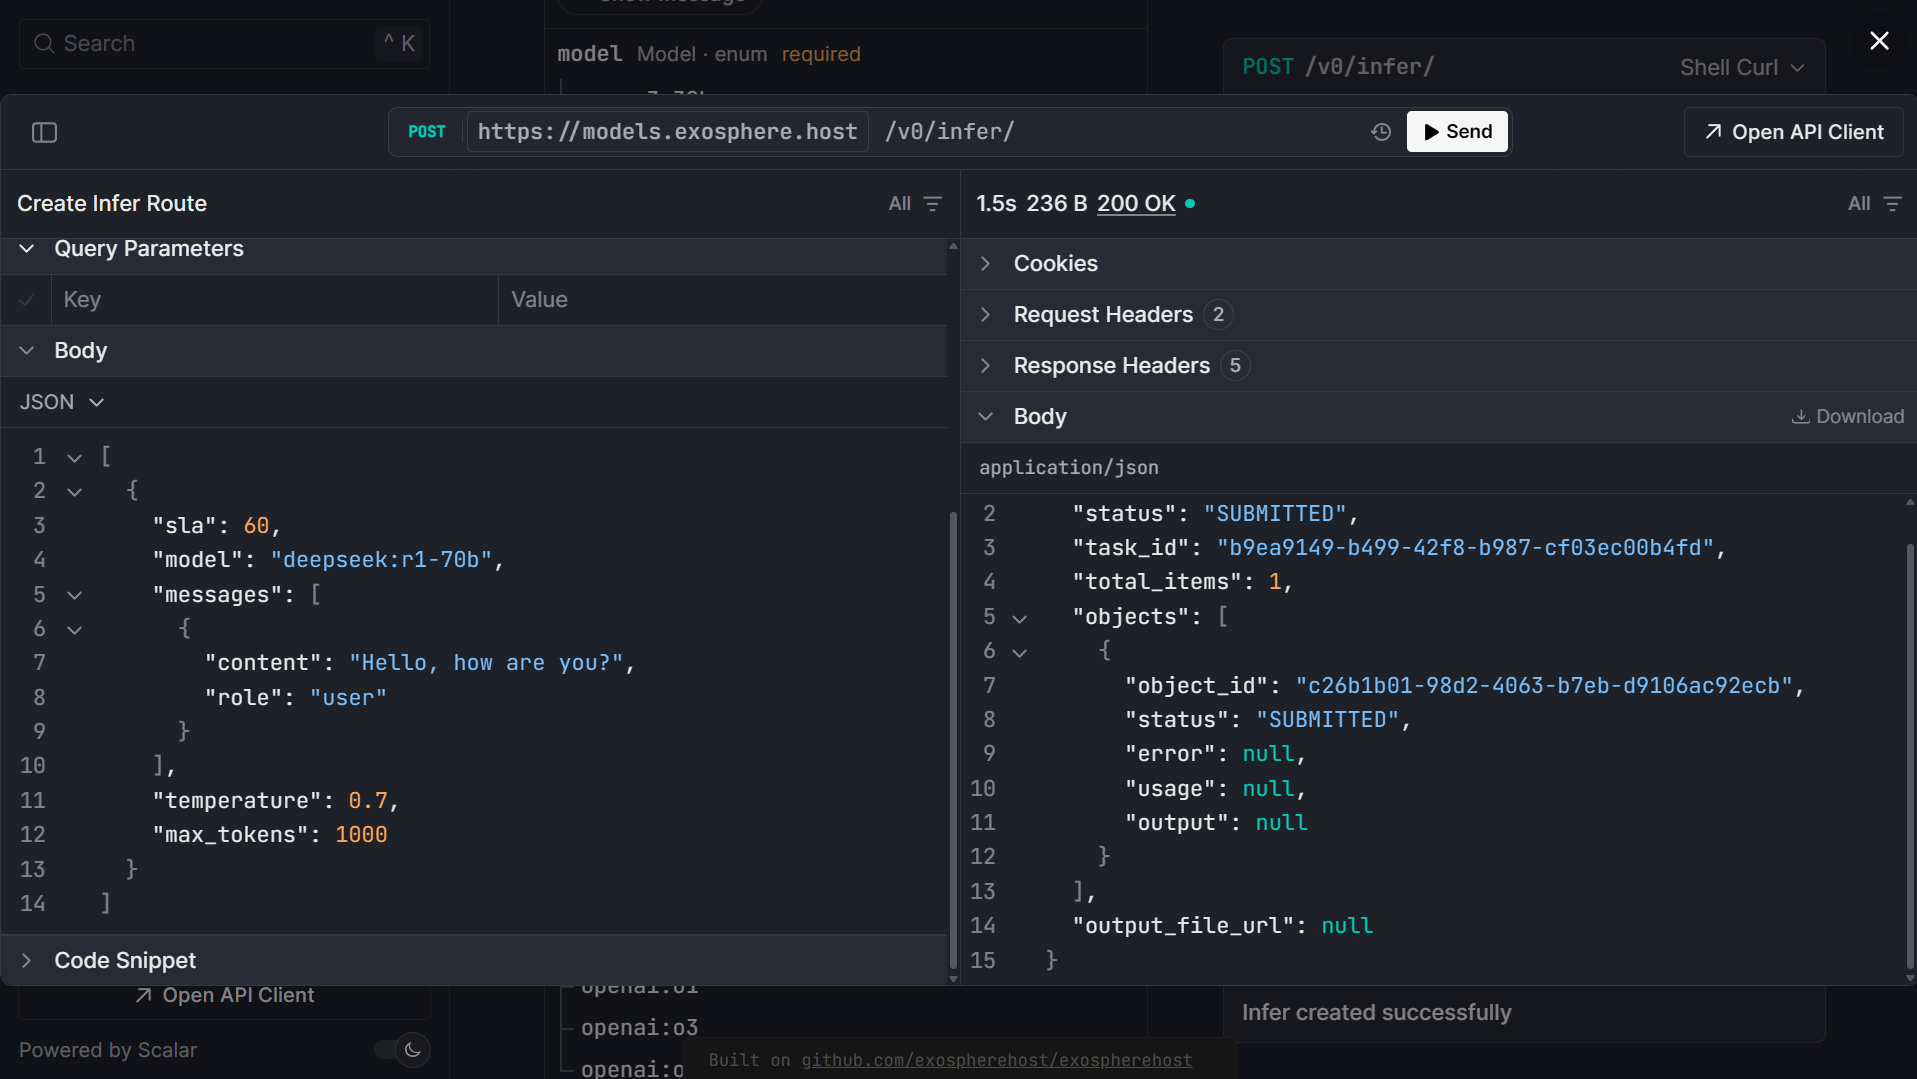This screenshot has width=1917, height=1079.
Task: Click the search magnifier icon
Action: 44,43
